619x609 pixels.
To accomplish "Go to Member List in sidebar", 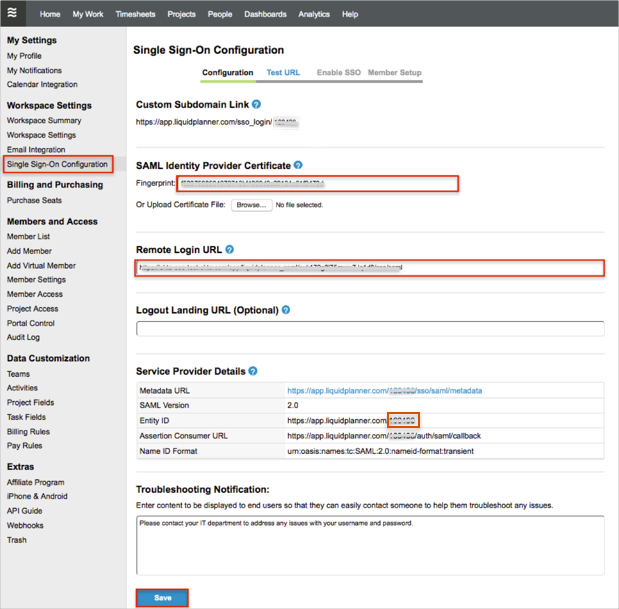I will (x=28, y=237).
